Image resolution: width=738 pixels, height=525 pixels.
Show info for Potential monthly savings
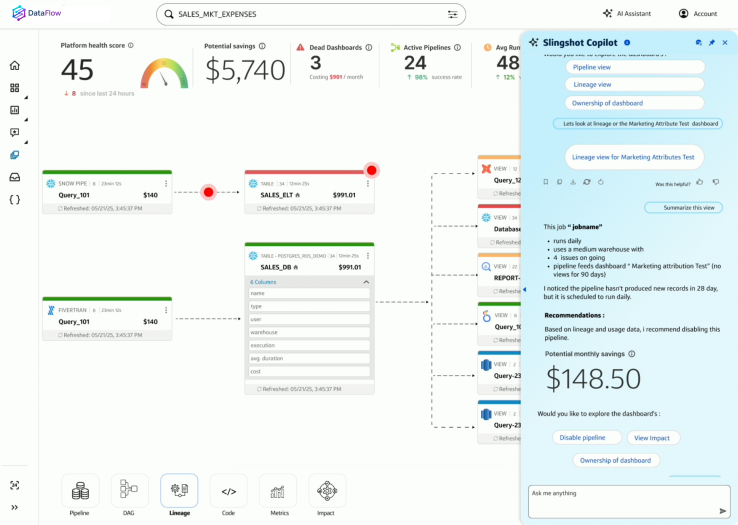click(x=632, y=354)
